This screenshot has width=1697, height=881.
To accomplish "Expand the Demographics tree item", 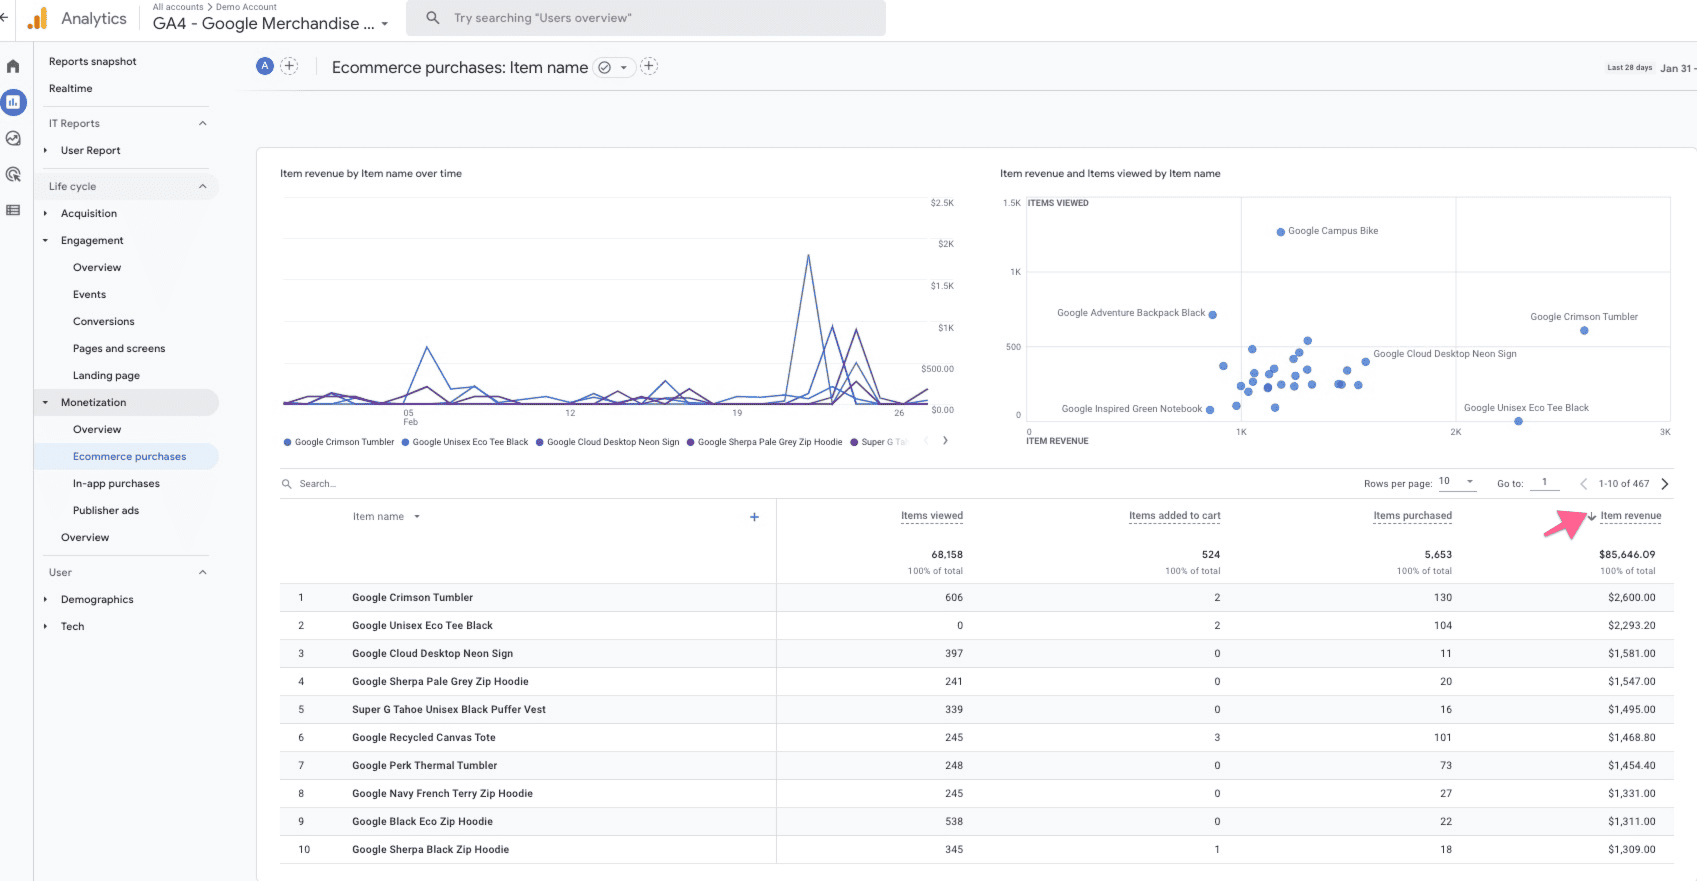I will [x=45, y=599].
